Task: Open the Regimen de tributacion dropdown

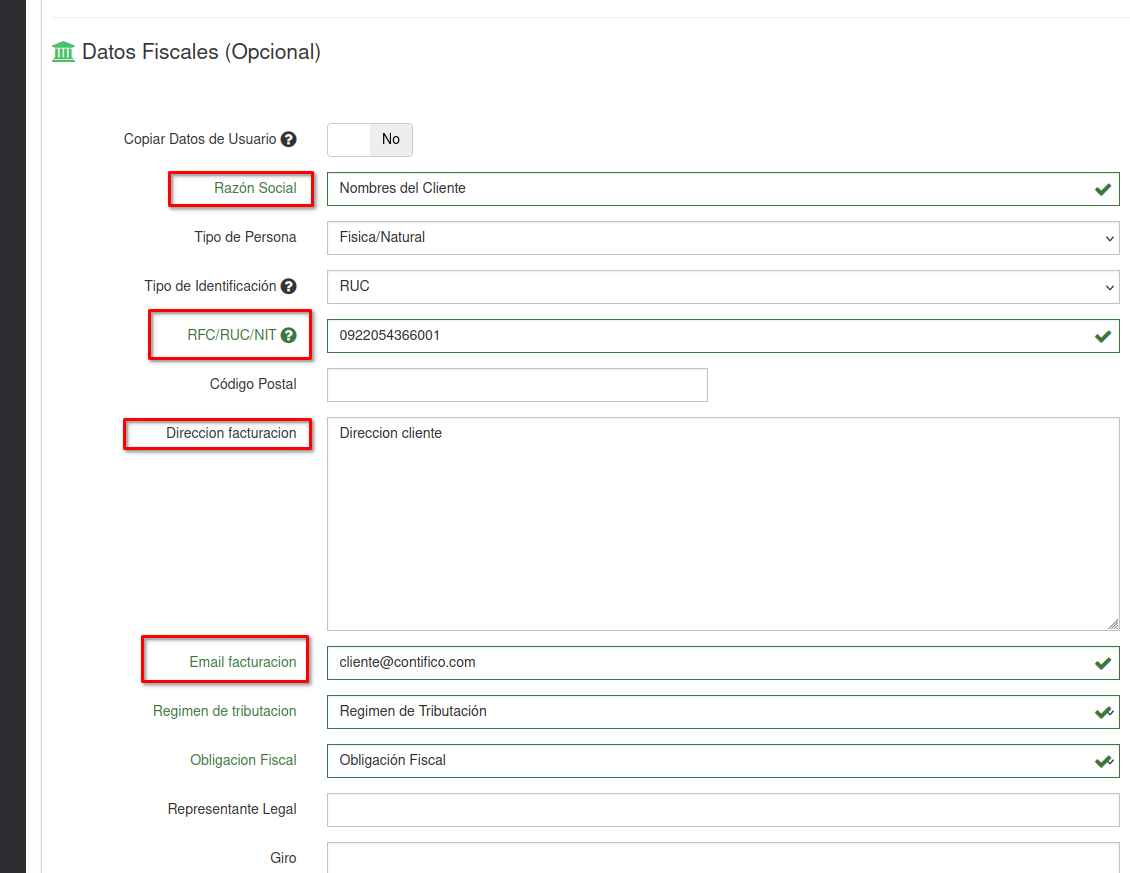Action: pos(722,712)
